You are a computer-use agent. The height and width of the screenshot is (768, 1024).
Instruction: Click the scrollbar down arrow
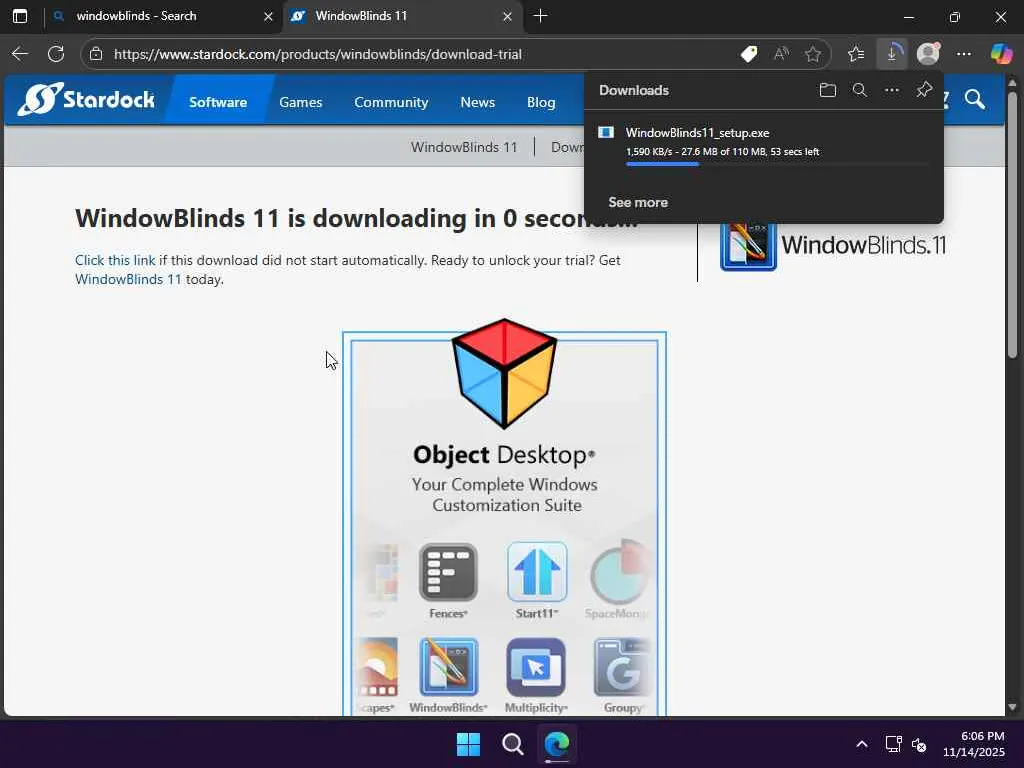point(1012,707)
